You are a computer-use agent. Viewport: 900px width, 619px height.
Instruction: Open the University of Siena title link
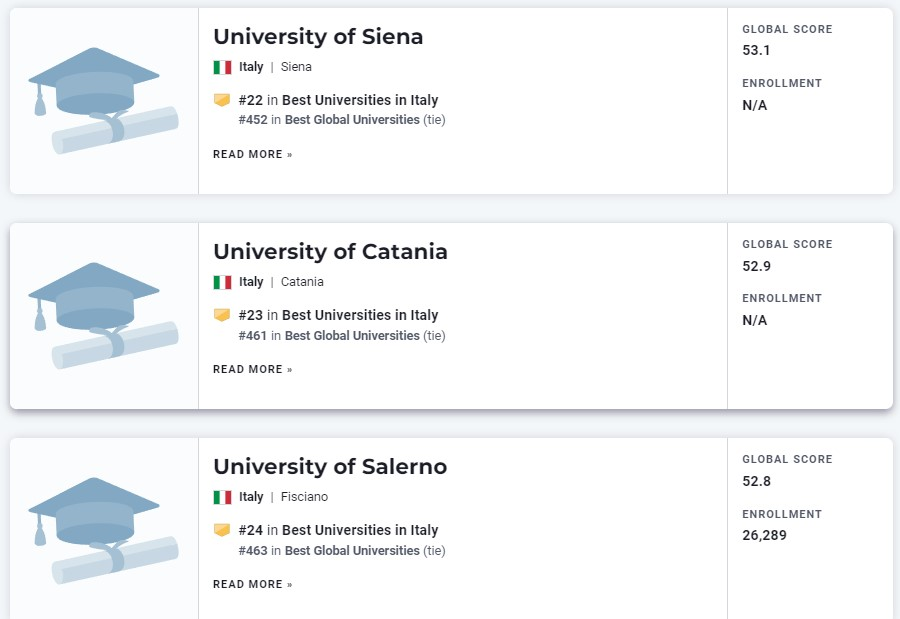[318, 37]
